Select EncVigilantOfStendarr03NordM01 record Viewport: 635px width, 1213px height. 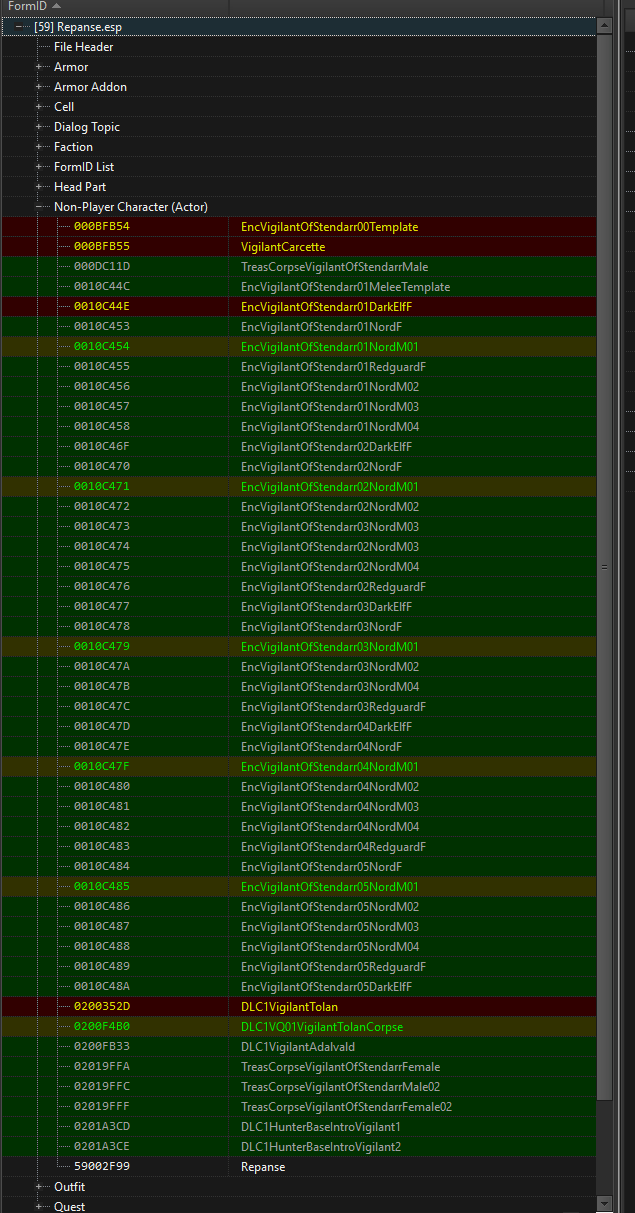tap(299, 647)
